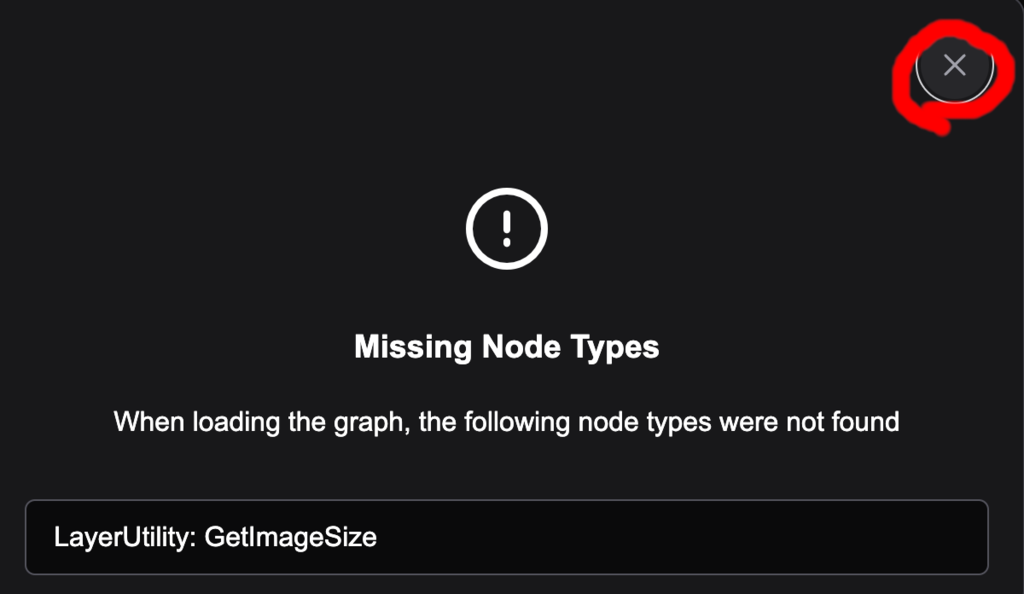
Task: Click the X icon inside the red circle
Action: pos(955,65)
